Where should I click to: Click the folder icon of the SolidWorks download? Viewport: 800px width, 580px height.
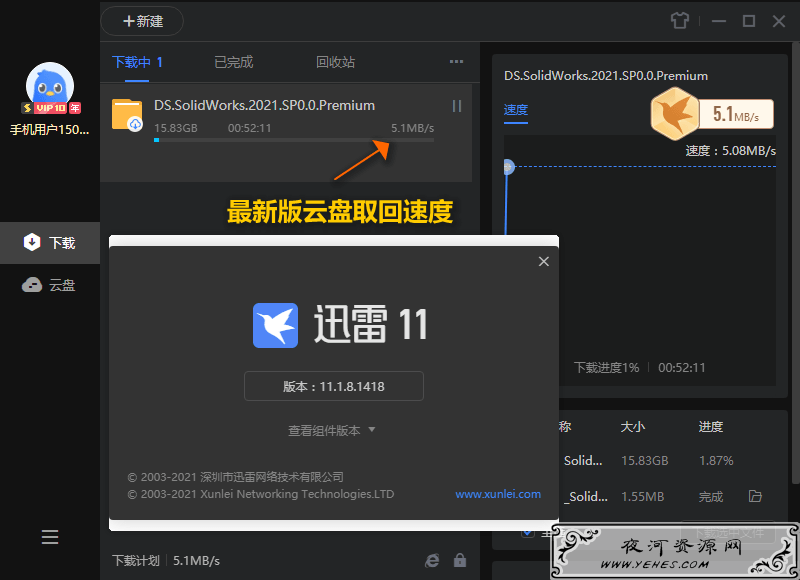(x=127, y=115)
